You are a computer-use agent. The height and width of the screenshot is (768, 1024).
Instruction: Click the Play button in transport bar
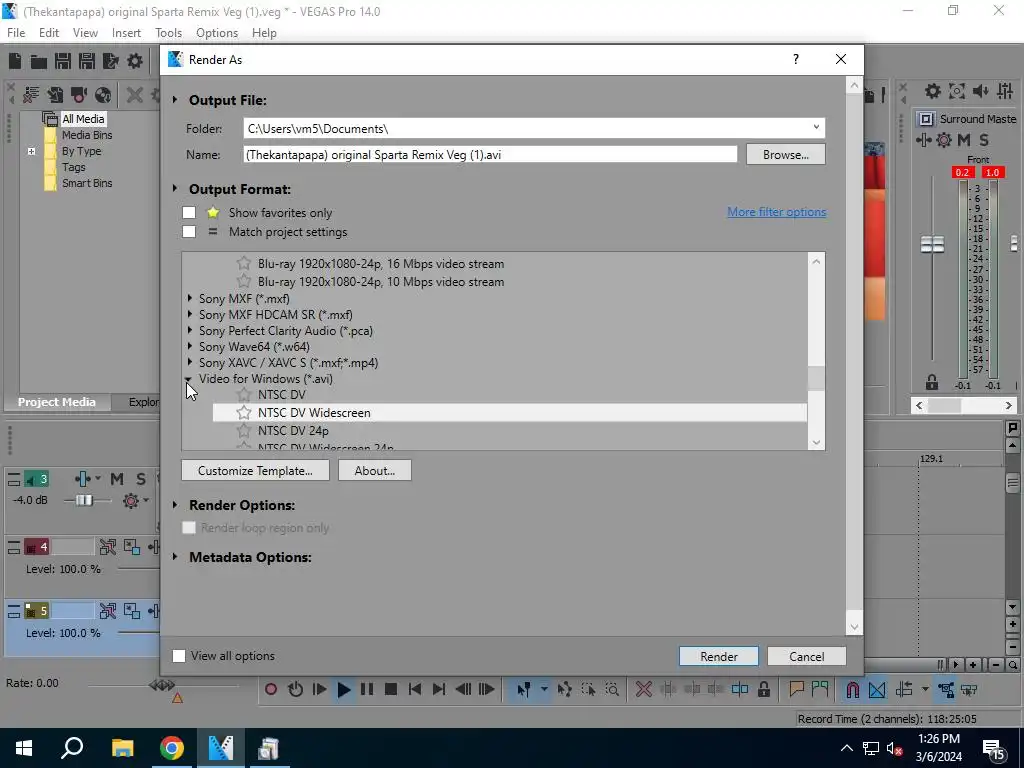pyautogui.click(x=344, y=689)
